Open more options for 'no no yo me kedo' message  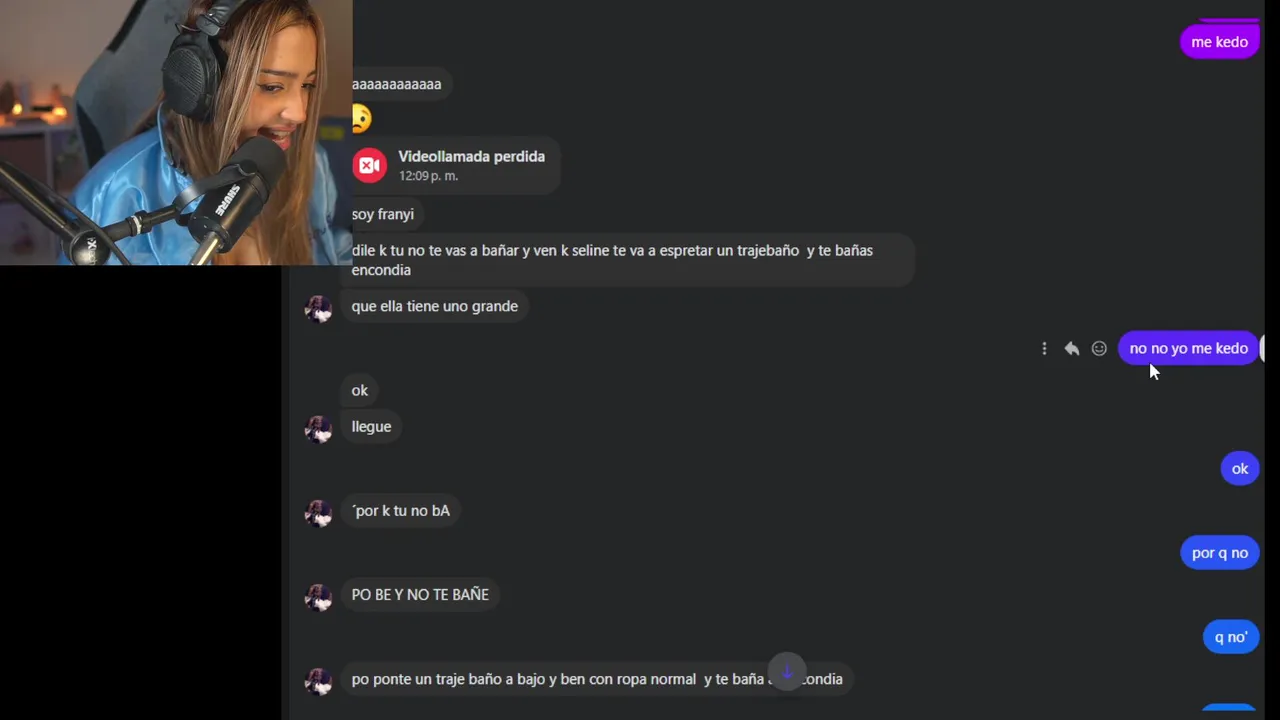click(1044, 348)
